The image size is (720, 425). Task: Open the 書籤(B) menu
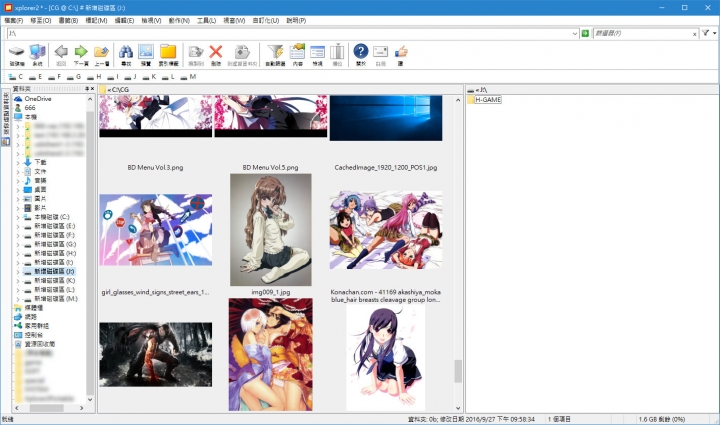coord(68,21)
